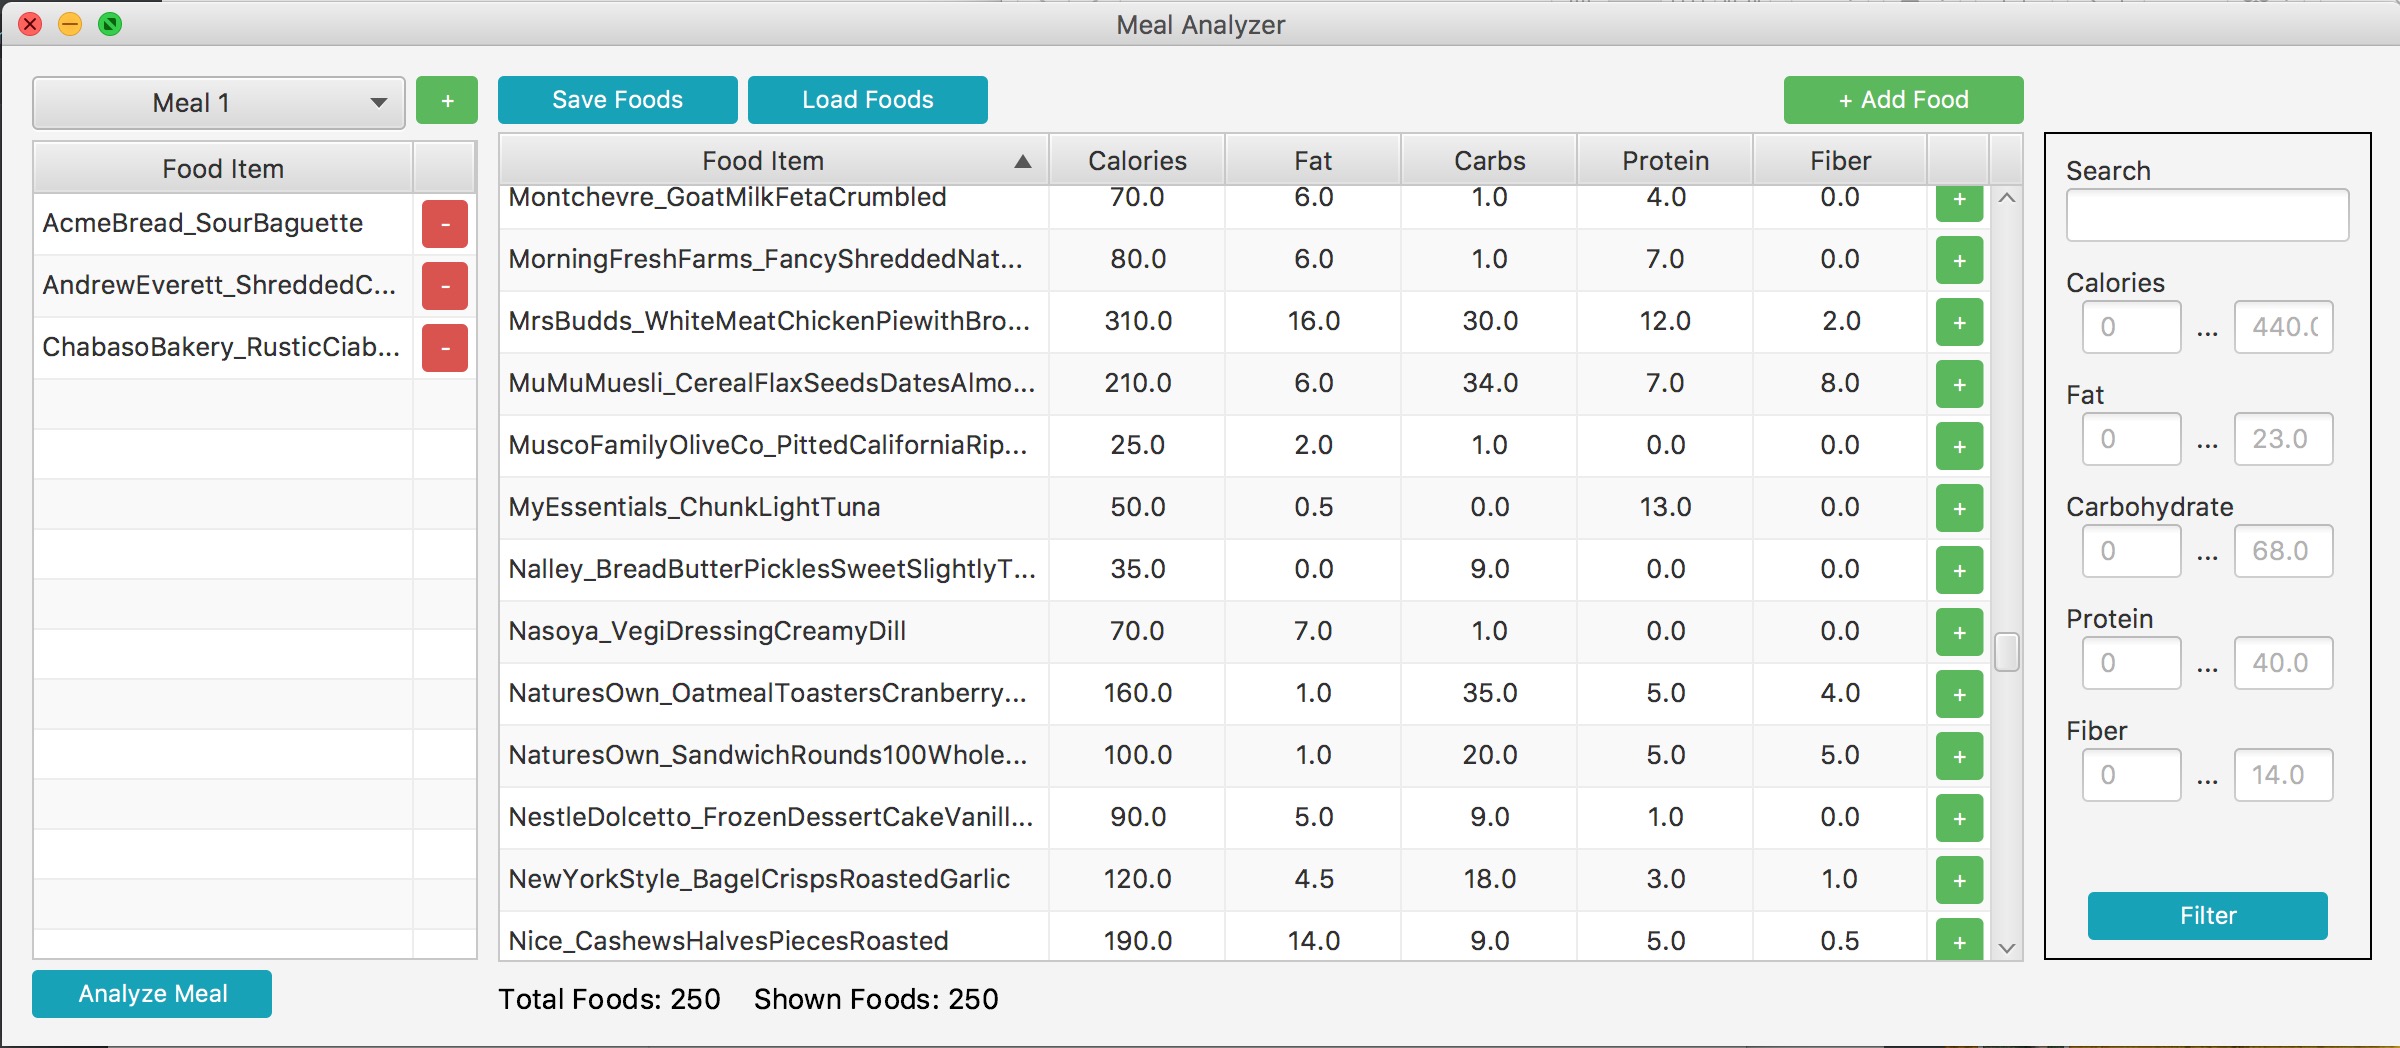Sort food table by Protein column
Image resolution: width=2400 pixels, height=1048 pixels.
point(1665,161)
